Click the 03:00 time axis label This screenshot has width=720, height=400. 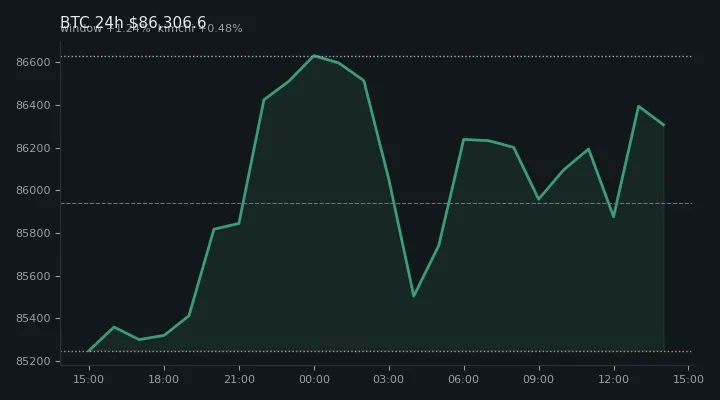coord(388,379)
